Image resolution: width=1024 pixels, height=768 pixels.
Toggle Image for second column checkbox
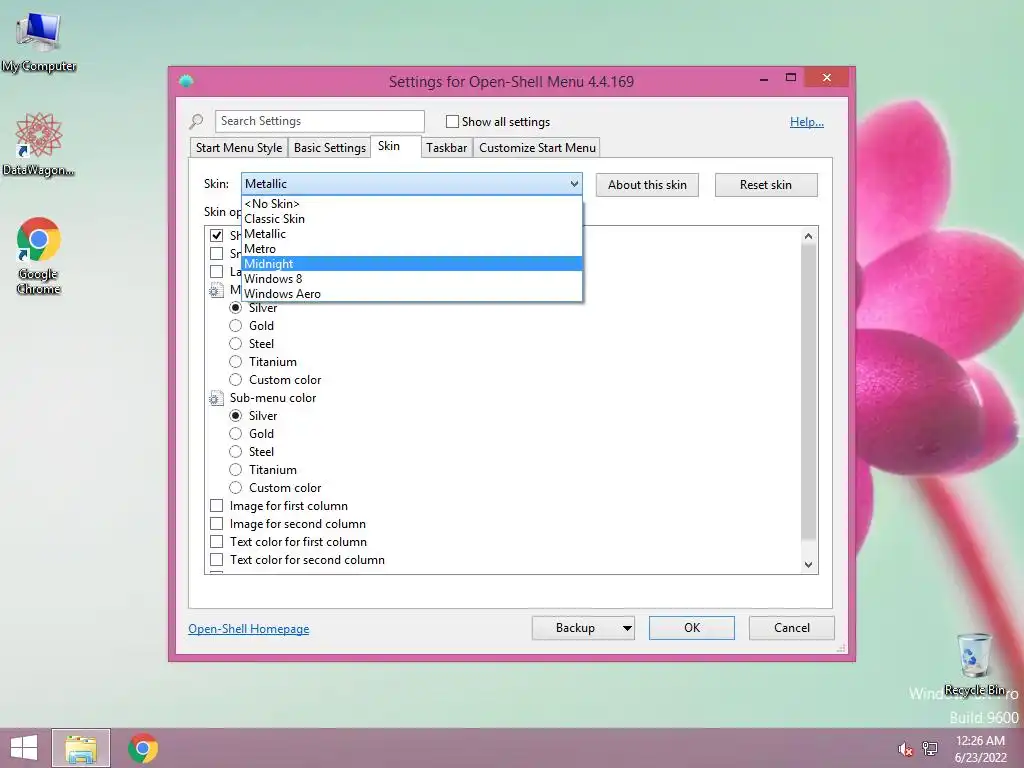[x=216, y=524]
